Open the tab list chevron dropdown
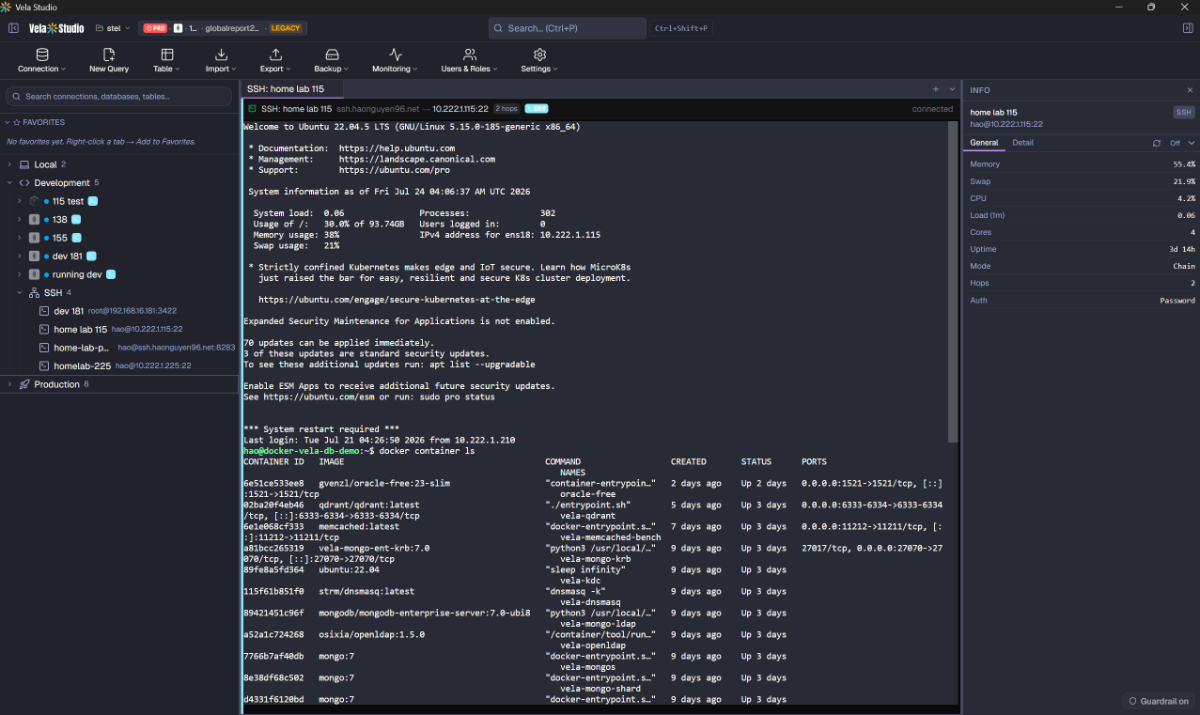 [x=952, y=89]
